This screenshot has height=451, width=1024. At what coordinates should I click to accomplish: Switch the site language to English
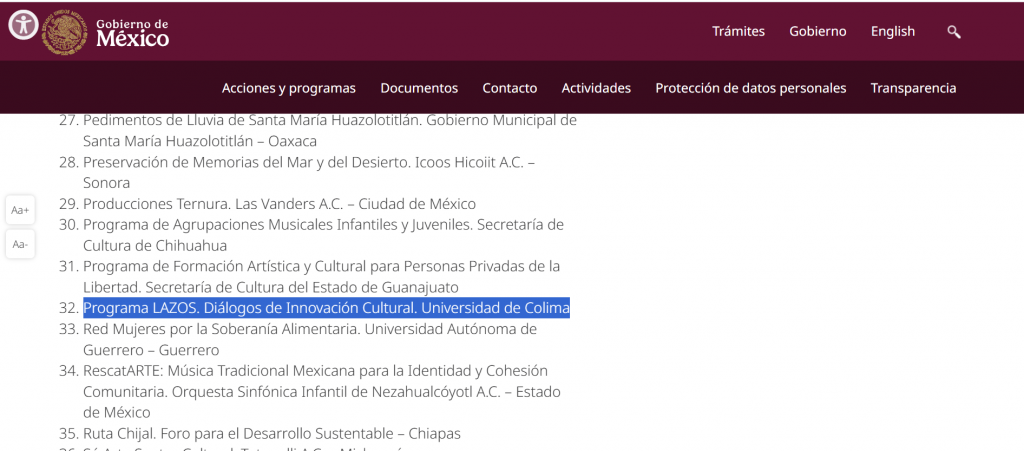tap(892, 31)
